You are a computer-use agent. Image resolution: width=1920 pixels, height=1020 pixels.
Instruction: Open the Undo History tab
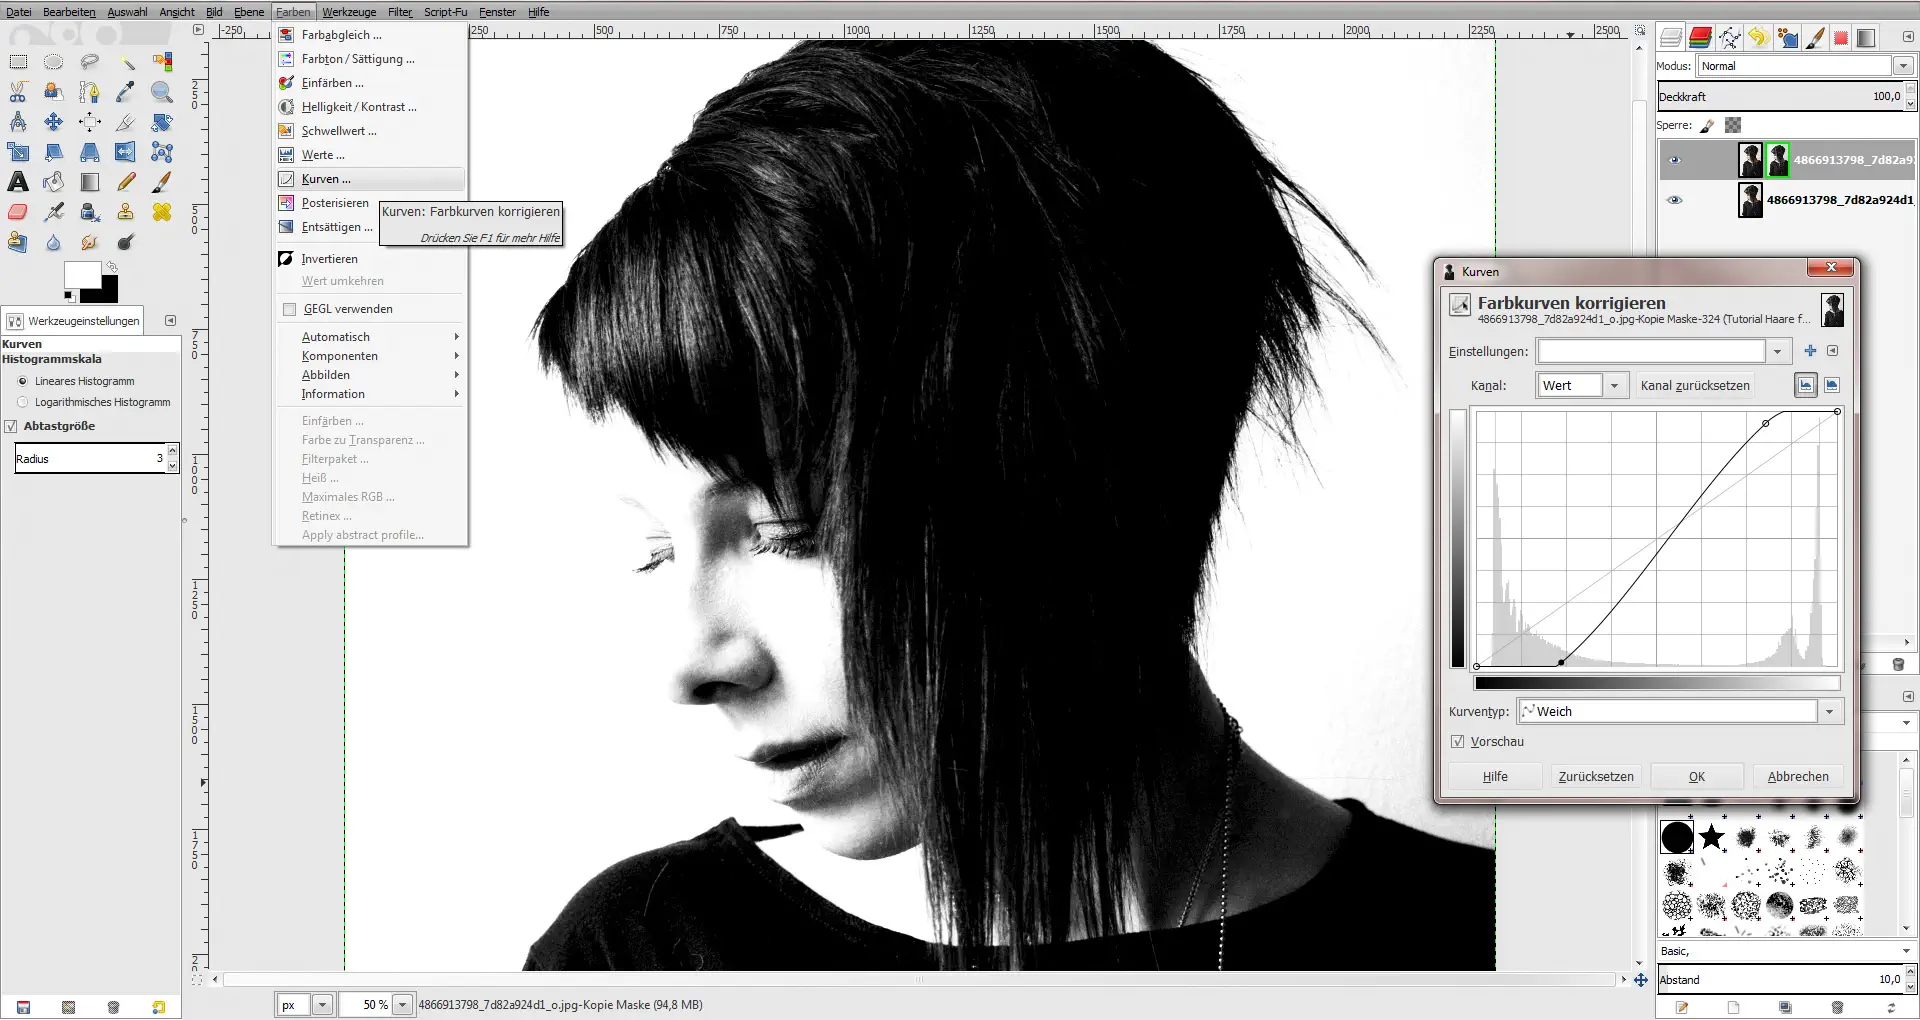[1757, 37]
